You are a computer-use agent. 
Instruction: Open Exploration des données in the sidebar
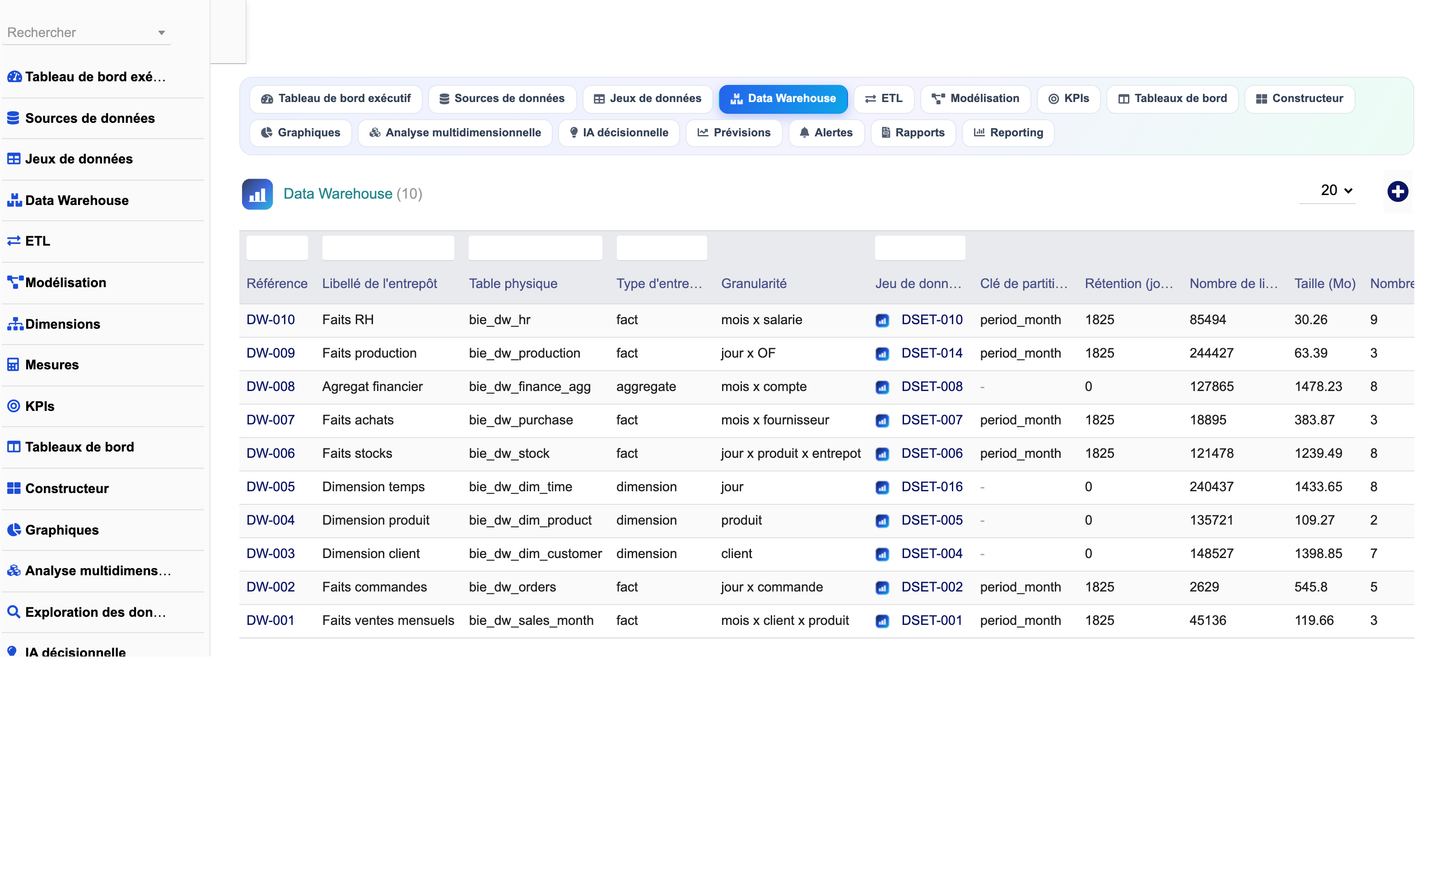coord(104,612)
